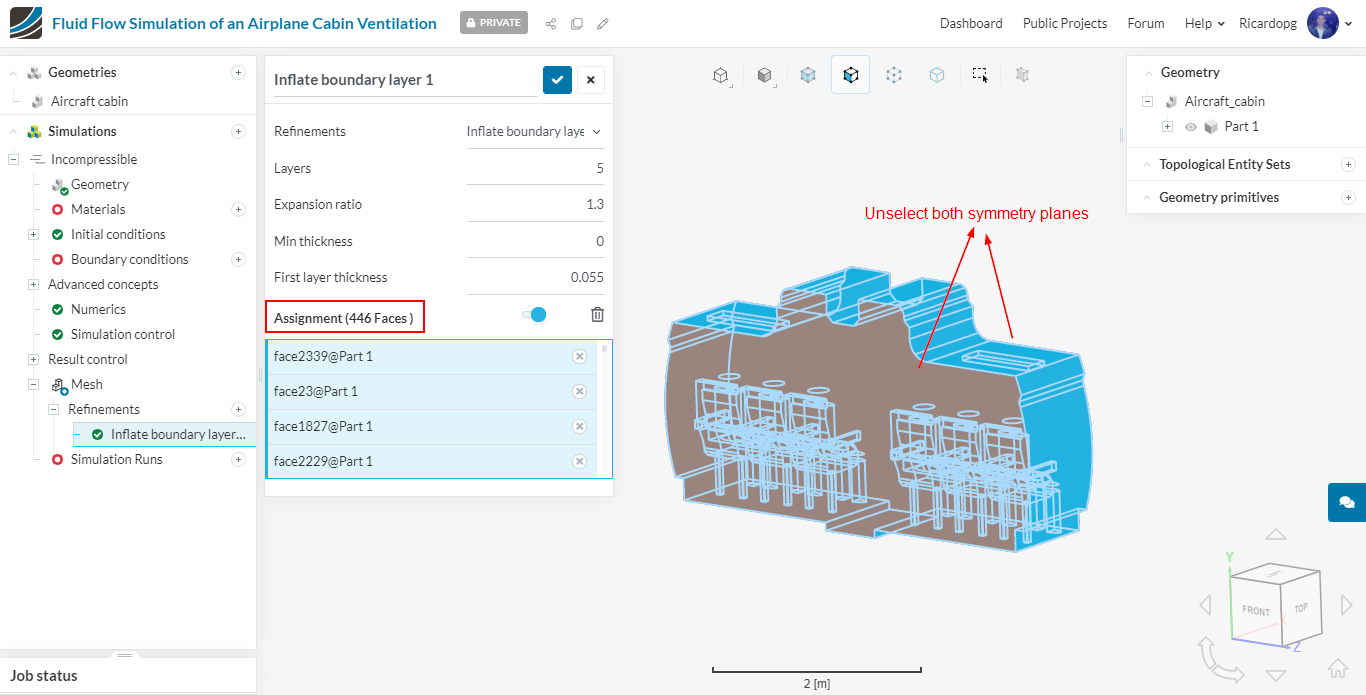Remove face2229@Part 1 from assignment
Image resolution: width=1366 pixels, height=695 pixels.
coord(579,462)
